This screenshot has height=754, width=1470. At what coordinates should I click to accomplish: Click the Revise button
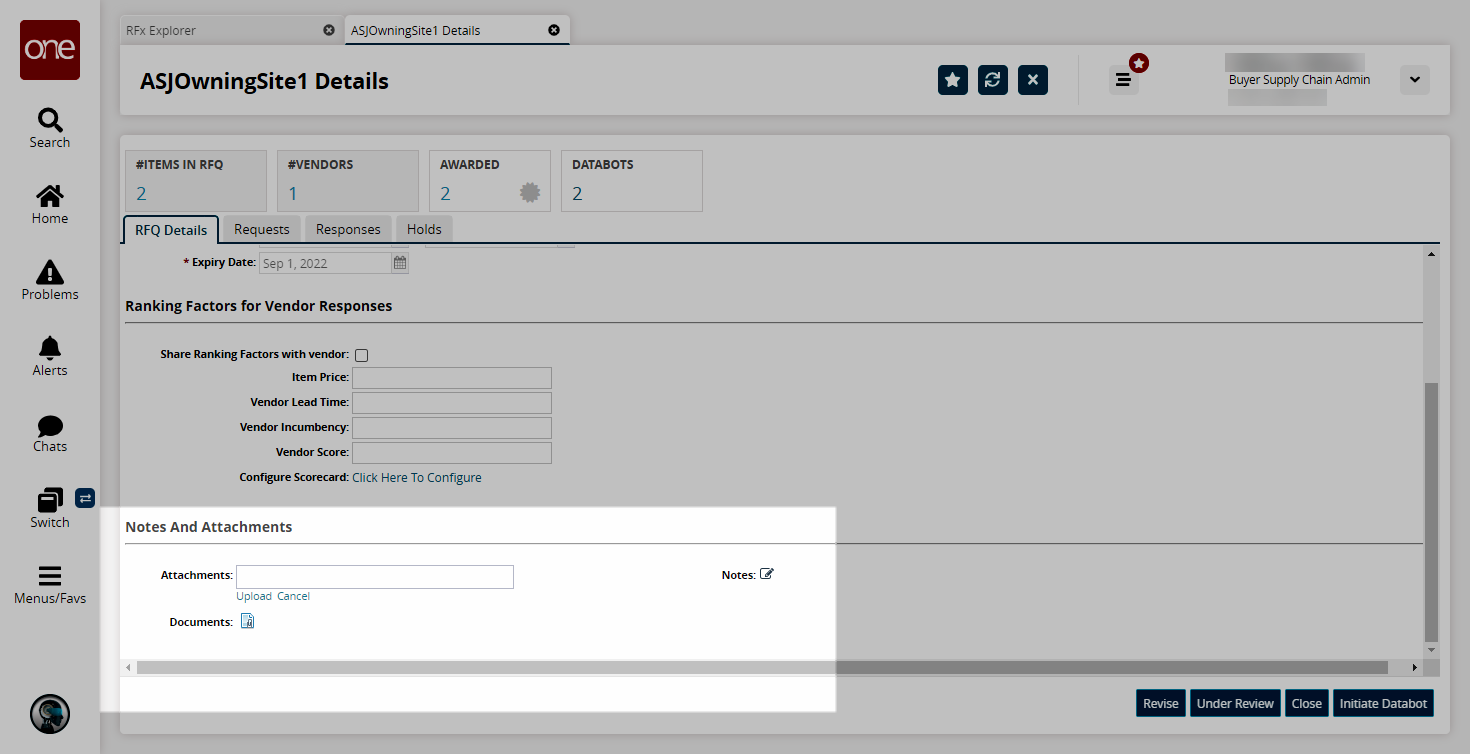click(x=1161, y=703)
